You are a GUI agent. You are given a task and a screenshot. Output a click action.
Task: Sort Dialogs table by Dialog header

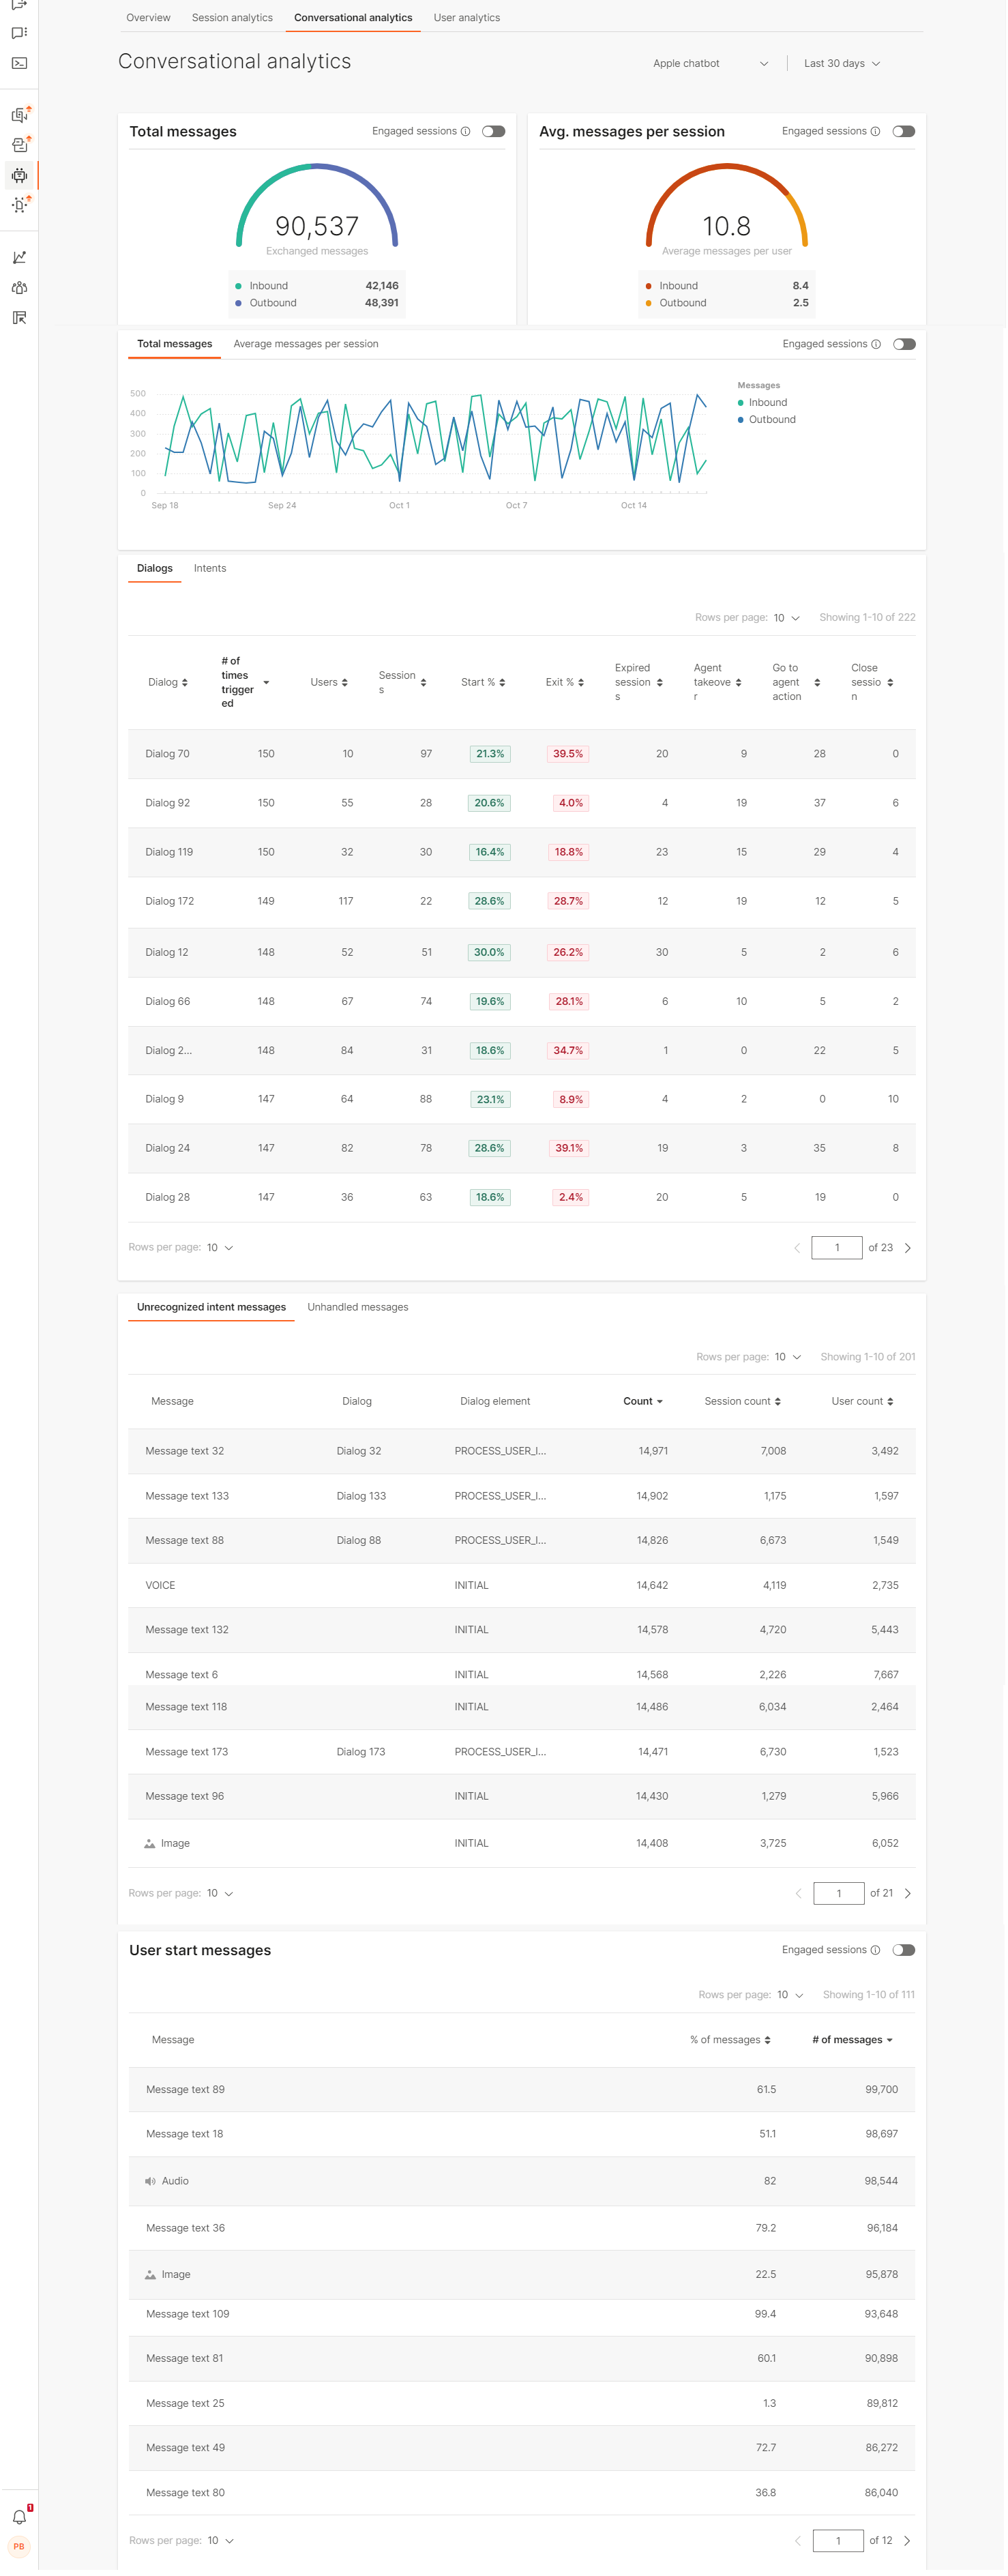[x=168, y=683]
